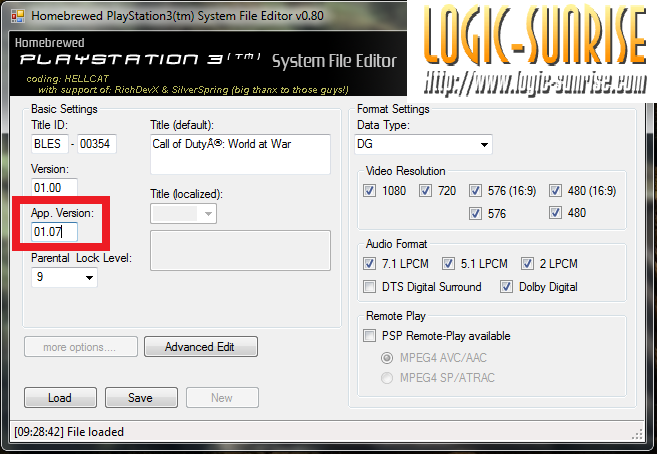Image resolution: width=657 pixels, height=454 pixels.
Task: Click the Load button
Action: (x=60, y=397)
